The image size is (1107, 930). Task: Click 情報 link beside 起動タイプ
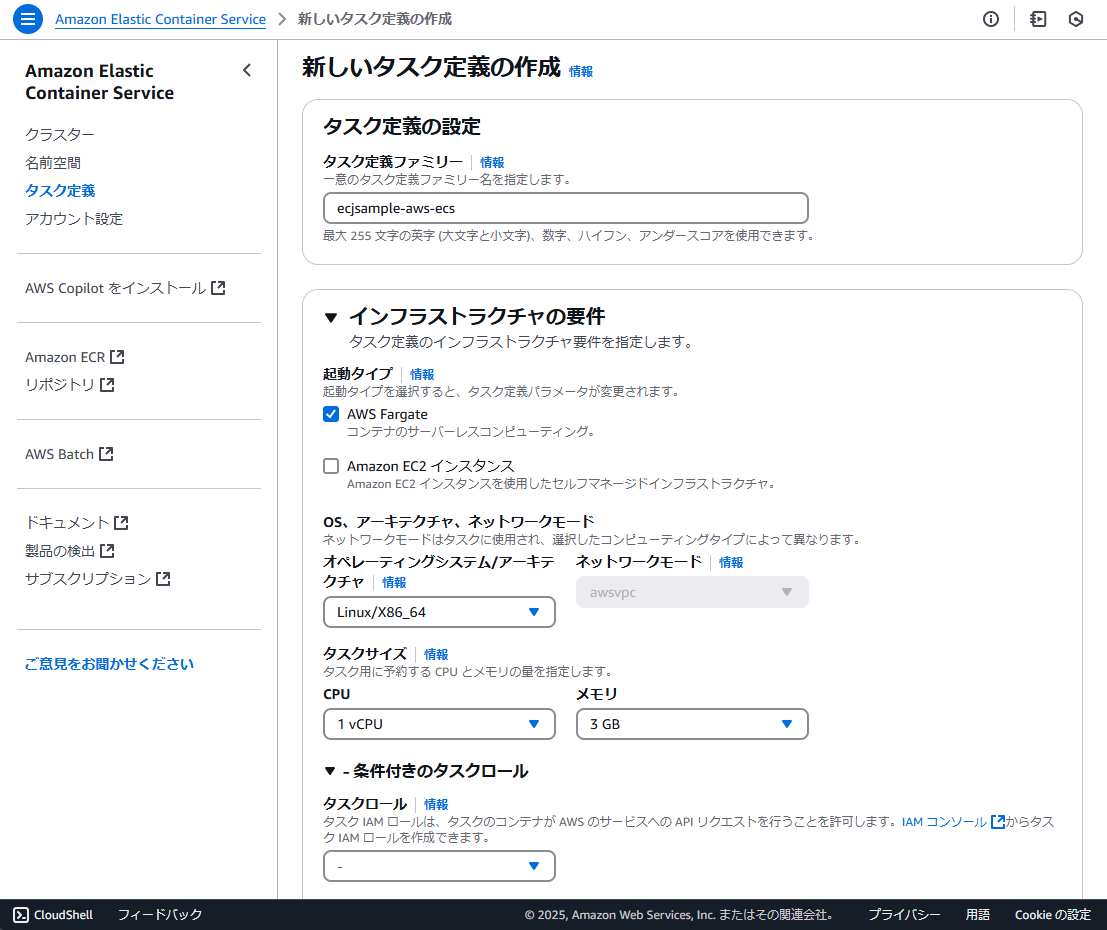(x=422, y=374)
